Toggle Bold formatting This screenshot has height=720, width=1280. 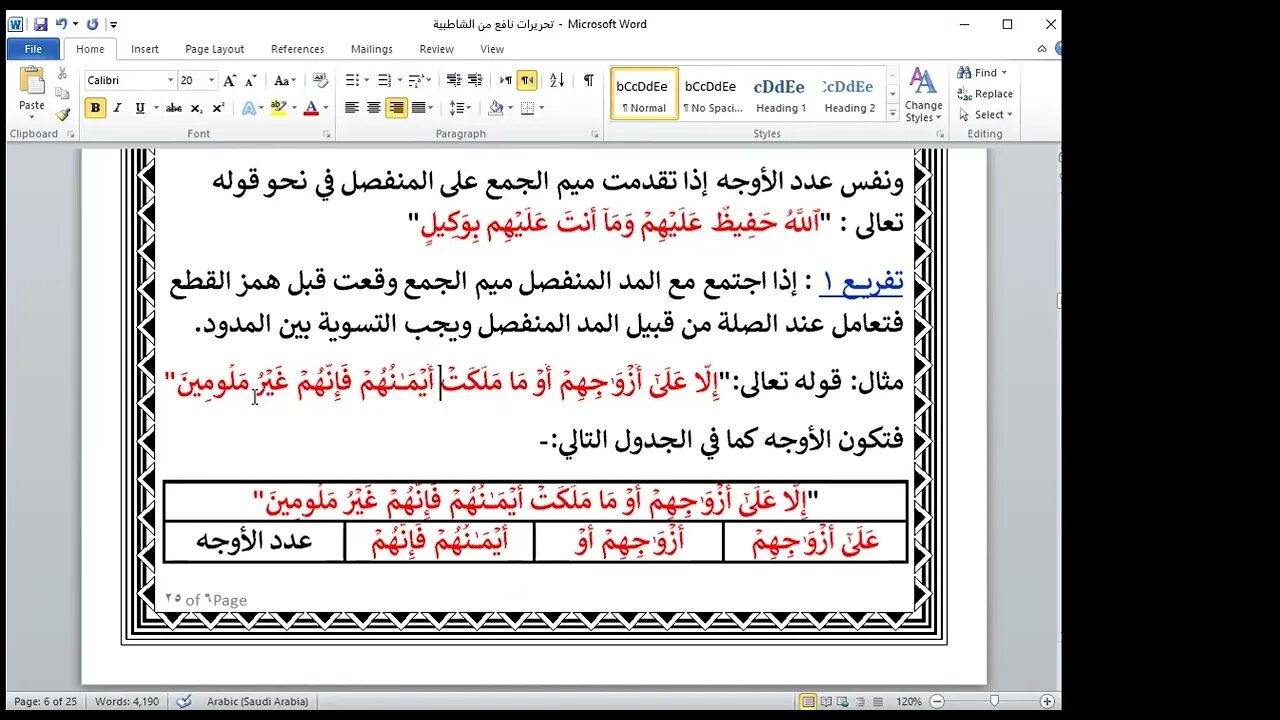tap(95, 108)
